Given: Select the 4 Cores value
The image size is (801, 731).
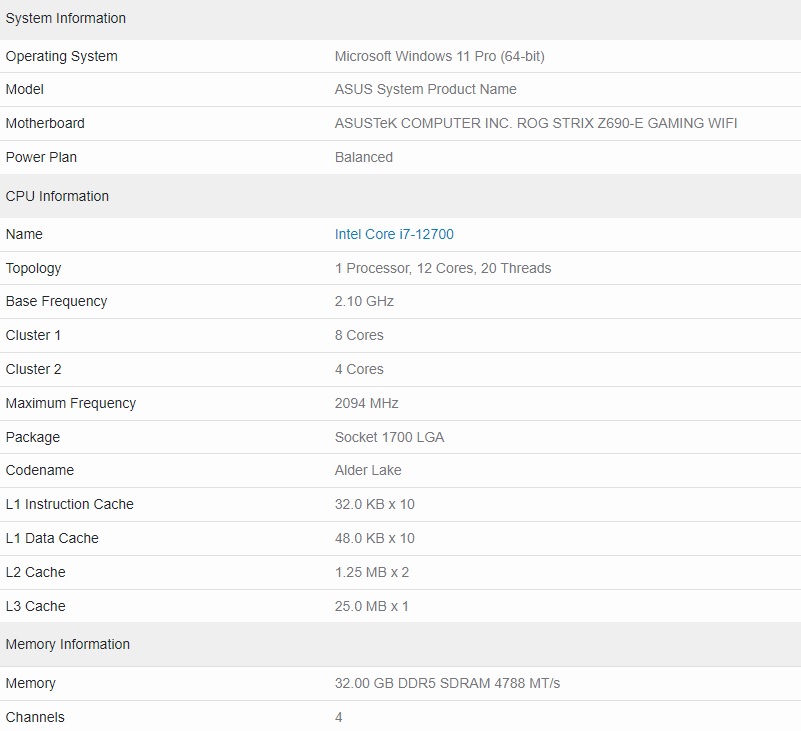Looking at the screenshot, I should [x=359, y=369].
